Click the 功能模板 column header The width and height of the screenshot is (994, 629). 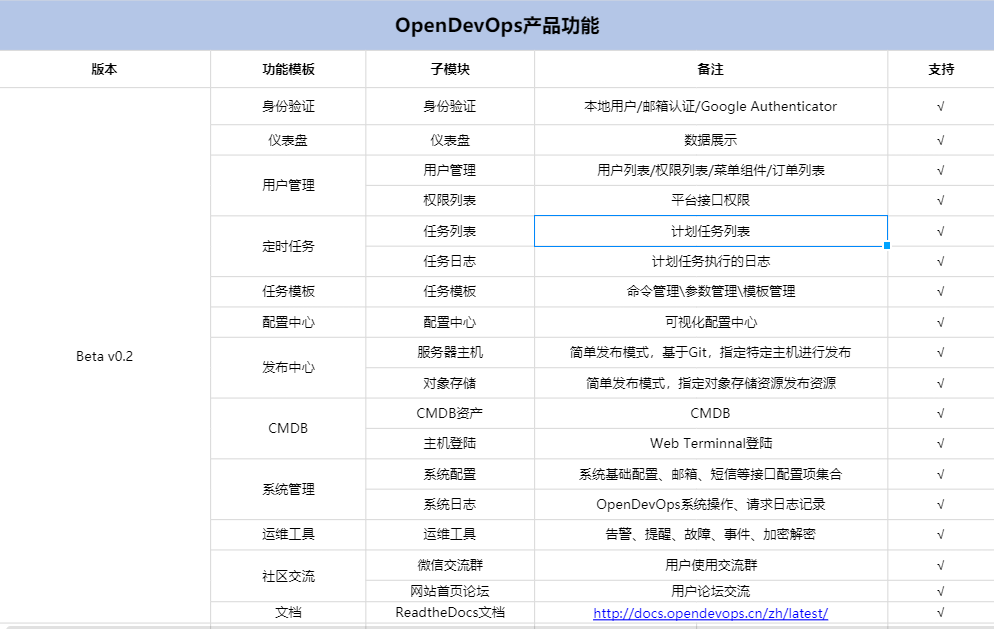point(288,69)
